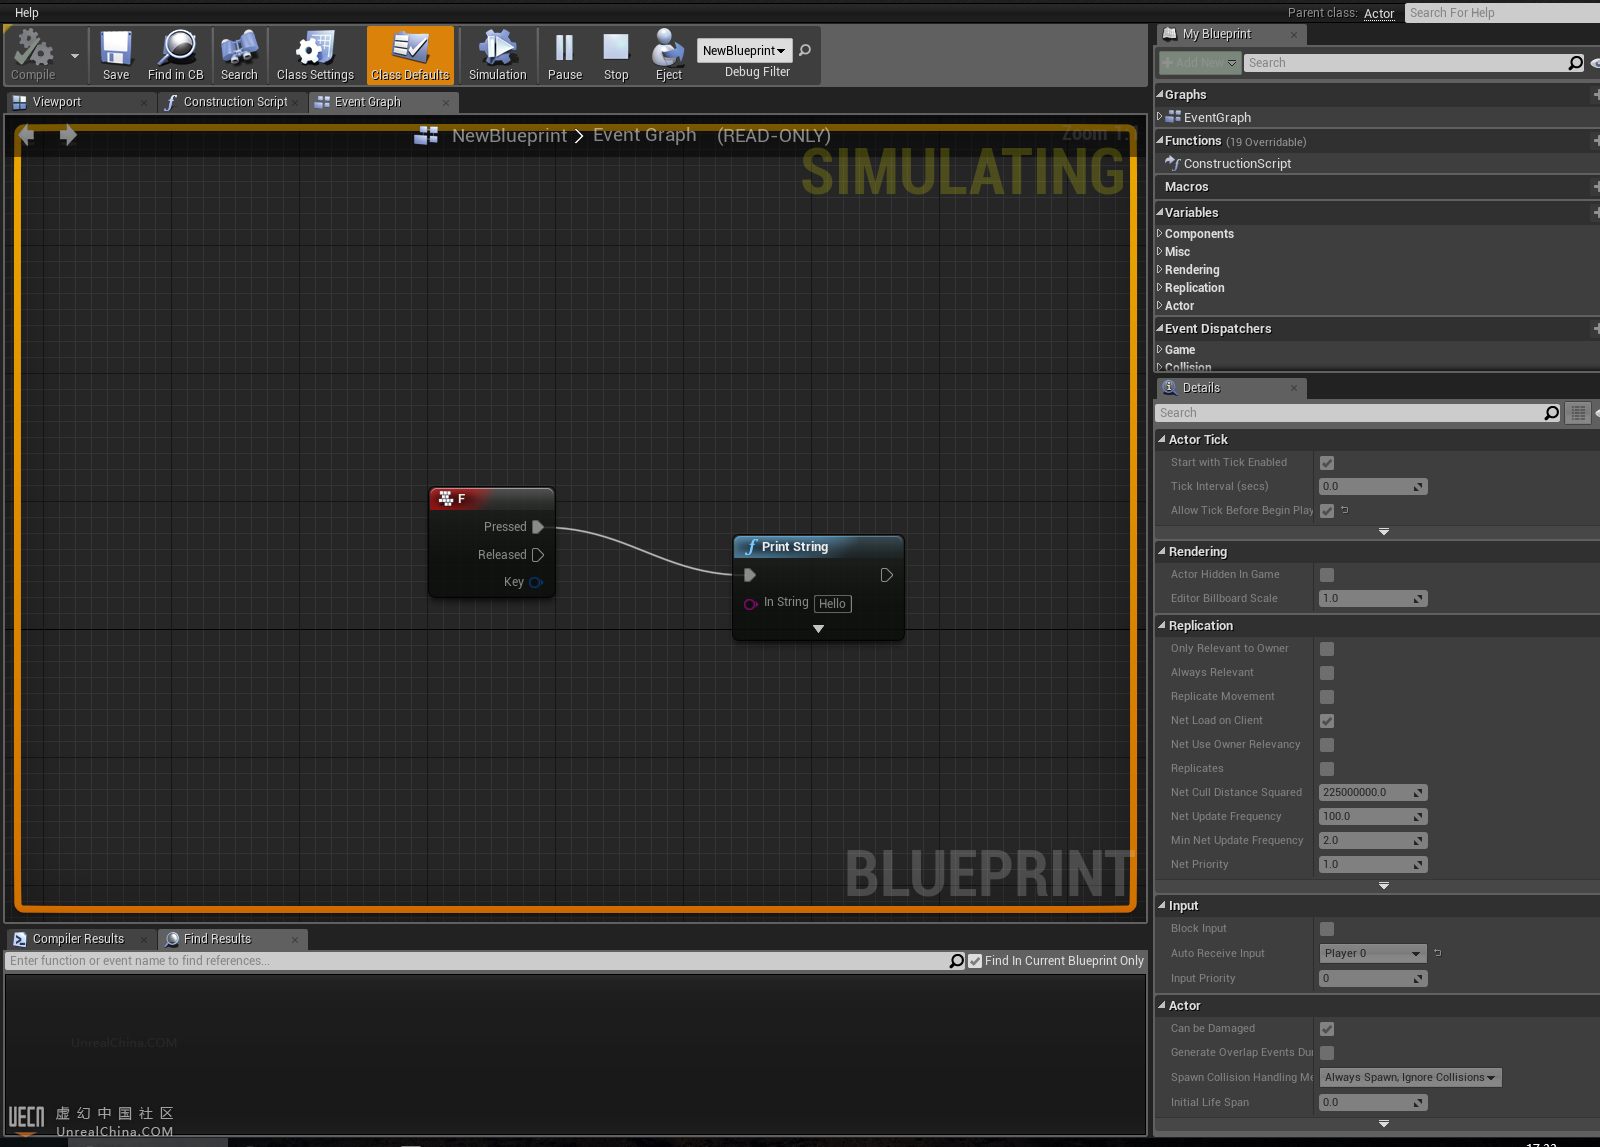This screenshot has width=1600, height=1147.
Task: Select ConstructionScript function entry
Action: [1237, 163]
